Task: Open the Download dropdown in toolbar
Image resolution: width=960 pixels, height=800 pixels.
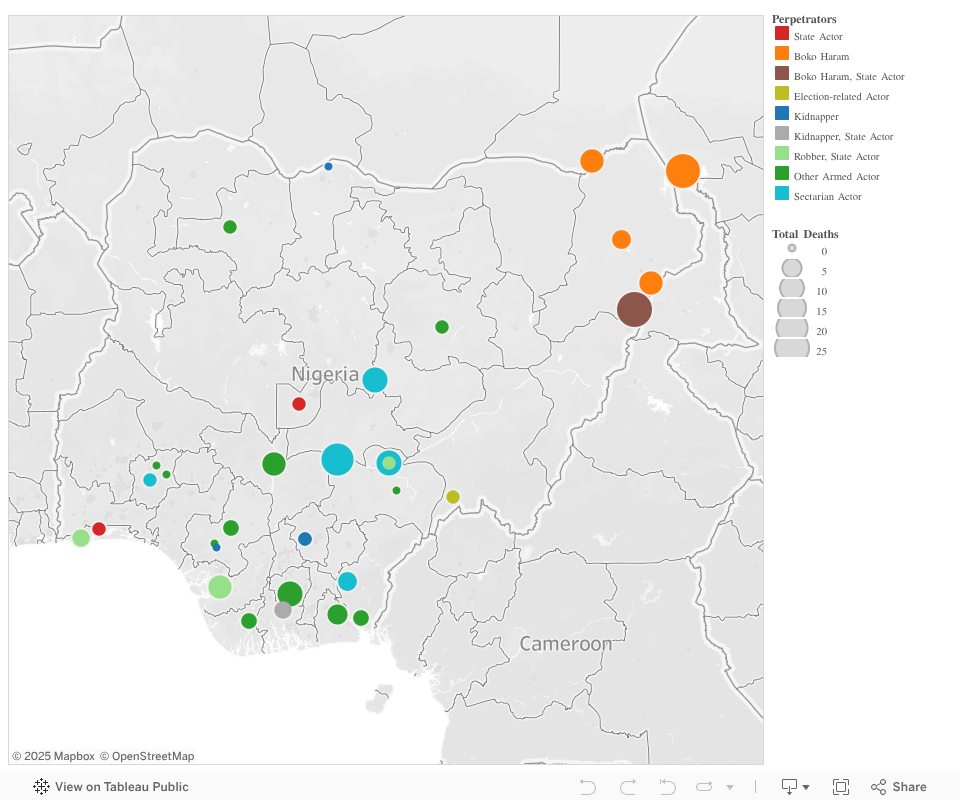Action: (x=795, y=787)
